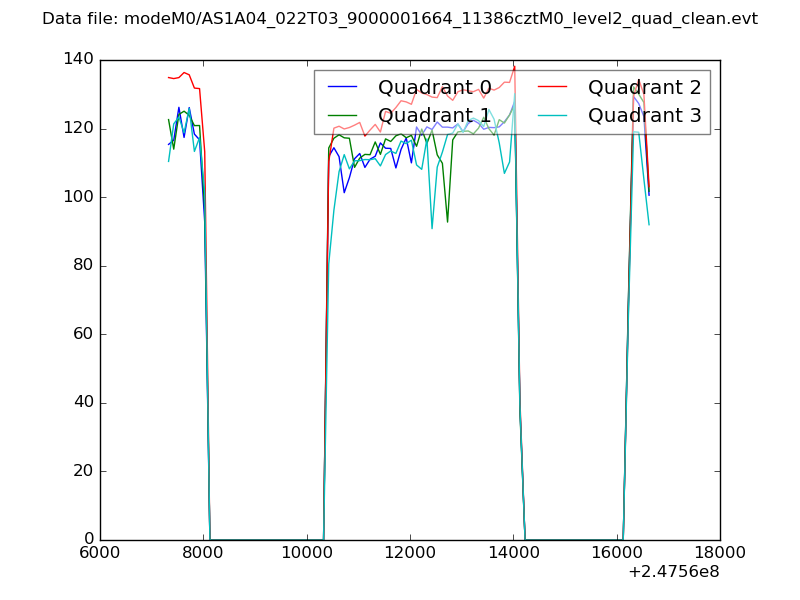The height and width of the screenshot is (600, 800).
Task: Click the cyan Quadrant 3 legend line
Action: coord(553,116)
